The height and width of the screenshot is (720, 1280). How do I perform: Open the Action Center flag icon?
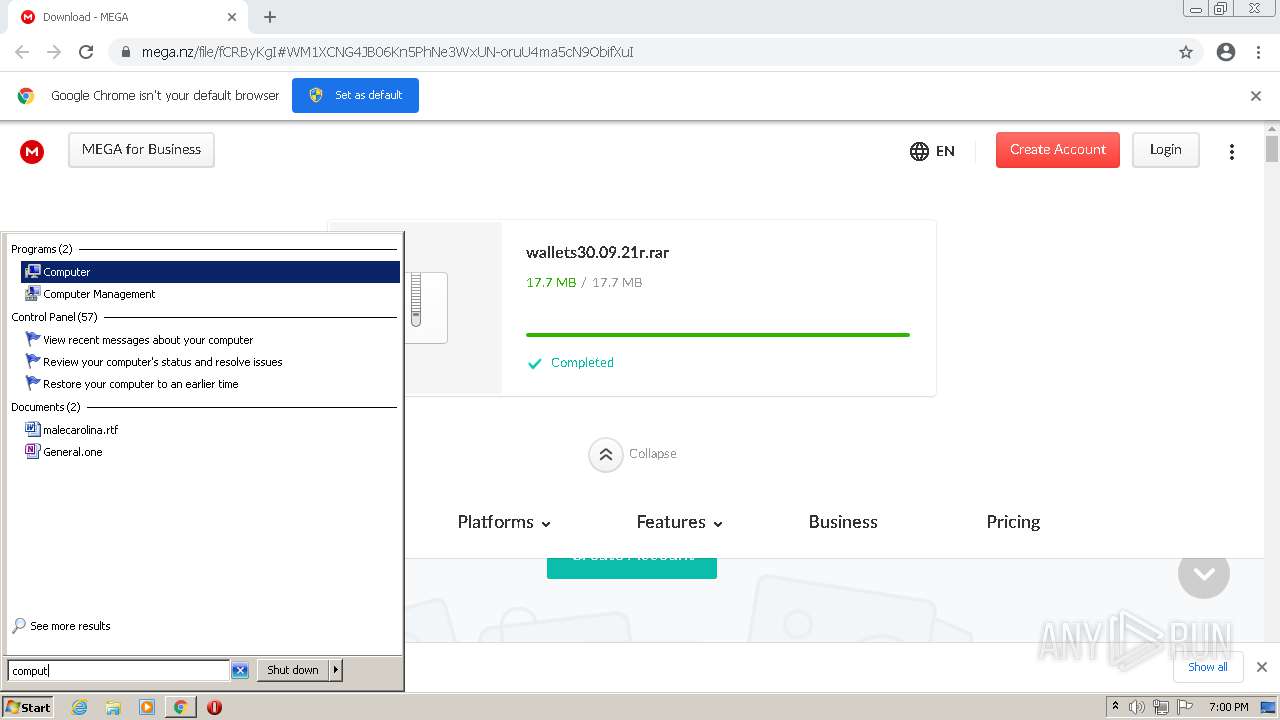click(x=1185, y=707)
